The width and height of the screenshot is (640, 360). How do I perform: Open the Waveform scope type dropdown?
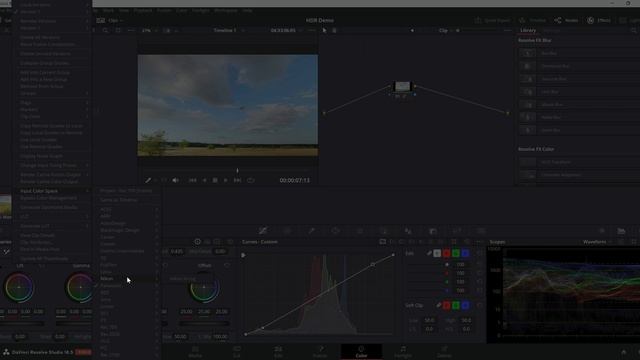[x=597, y=242]
